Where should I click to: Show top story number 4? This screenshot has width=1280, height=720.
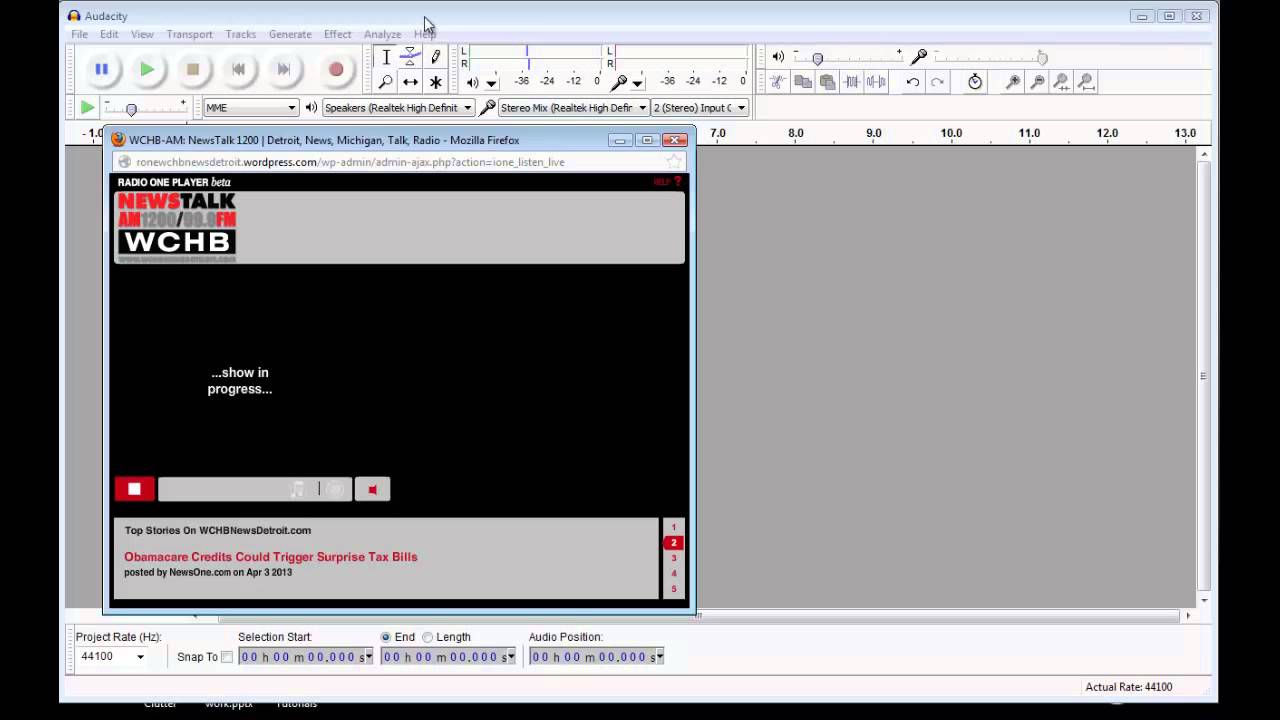674,573
